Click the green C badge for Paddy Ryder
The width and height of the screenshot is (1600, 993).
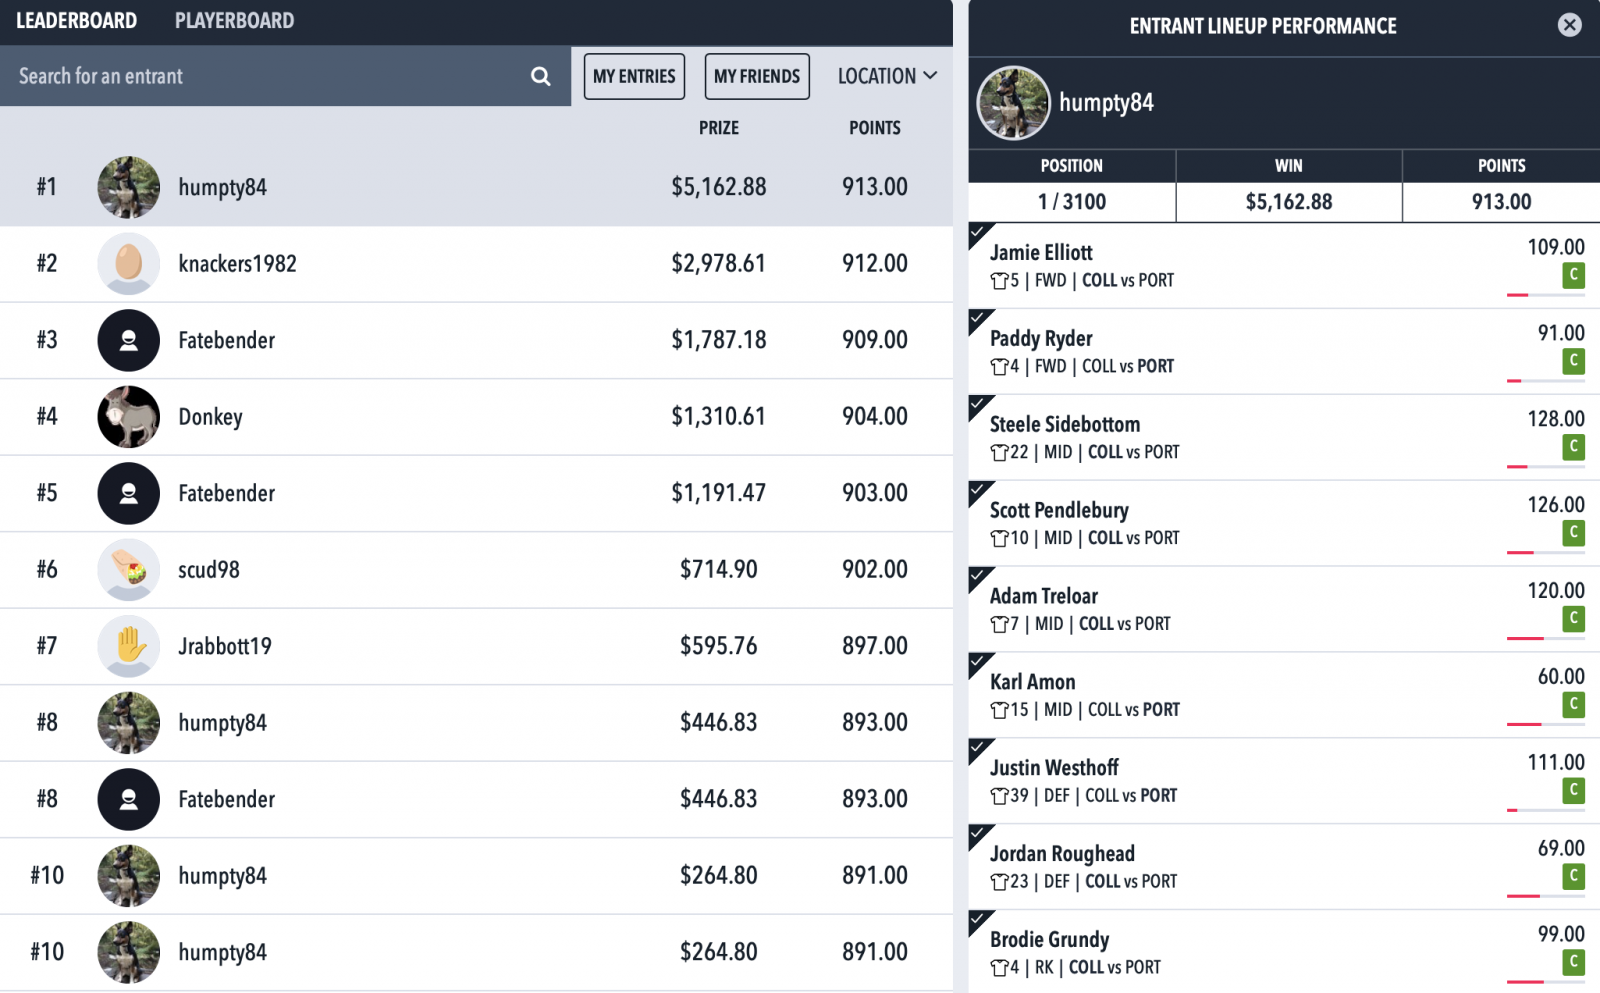coord(1573,361)
